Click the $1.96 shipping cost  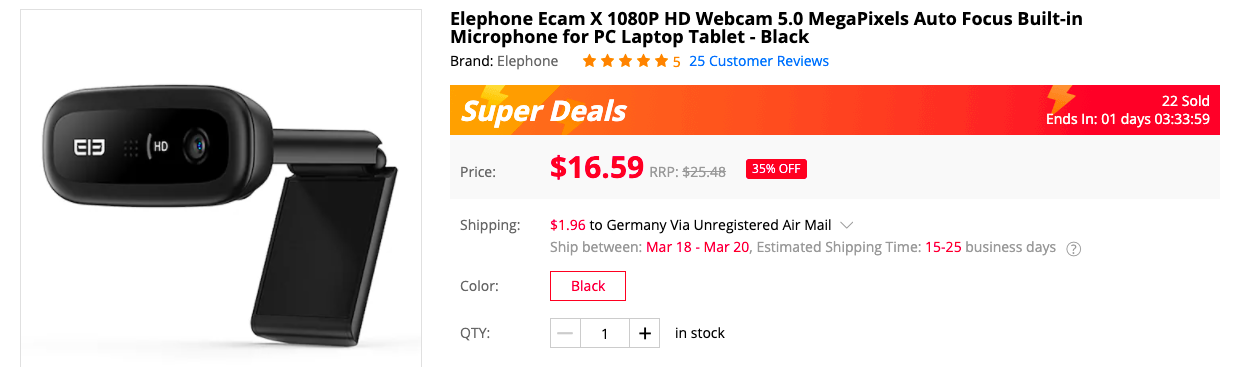coord(567,225)
